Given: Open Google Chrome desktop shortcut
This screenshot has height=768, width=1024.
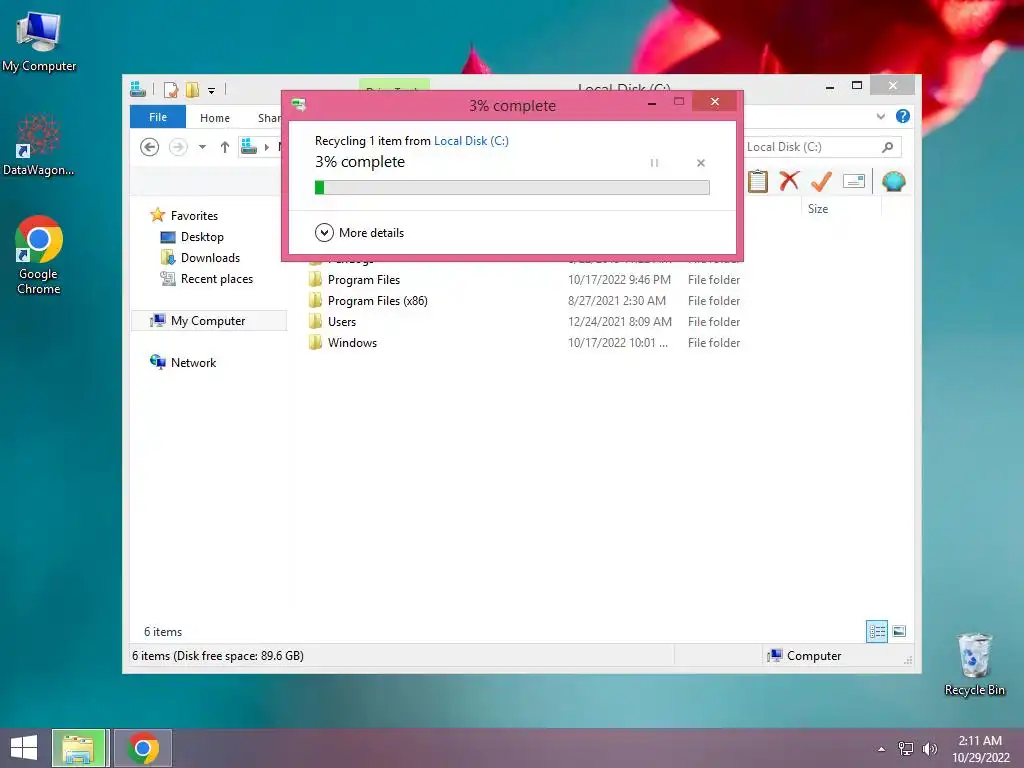Looking at the screenshot, I should click(39, 255).
